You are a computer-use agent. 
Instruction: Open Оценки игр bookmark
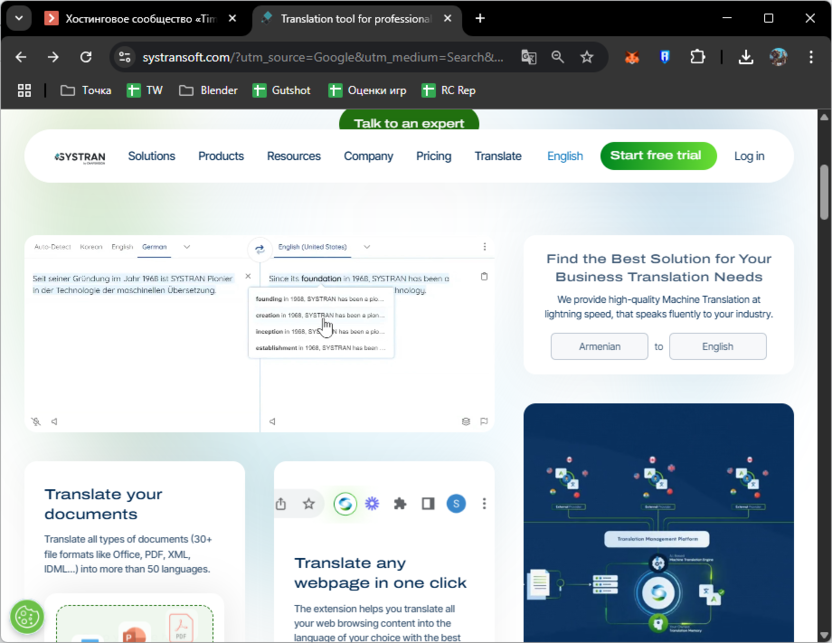click(368, 90)
